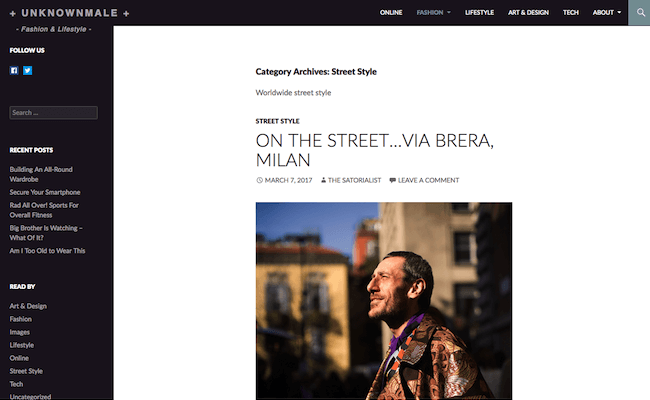Select Street Style category in sidebar
Screen dimensions: 650x400
point(26,371)
